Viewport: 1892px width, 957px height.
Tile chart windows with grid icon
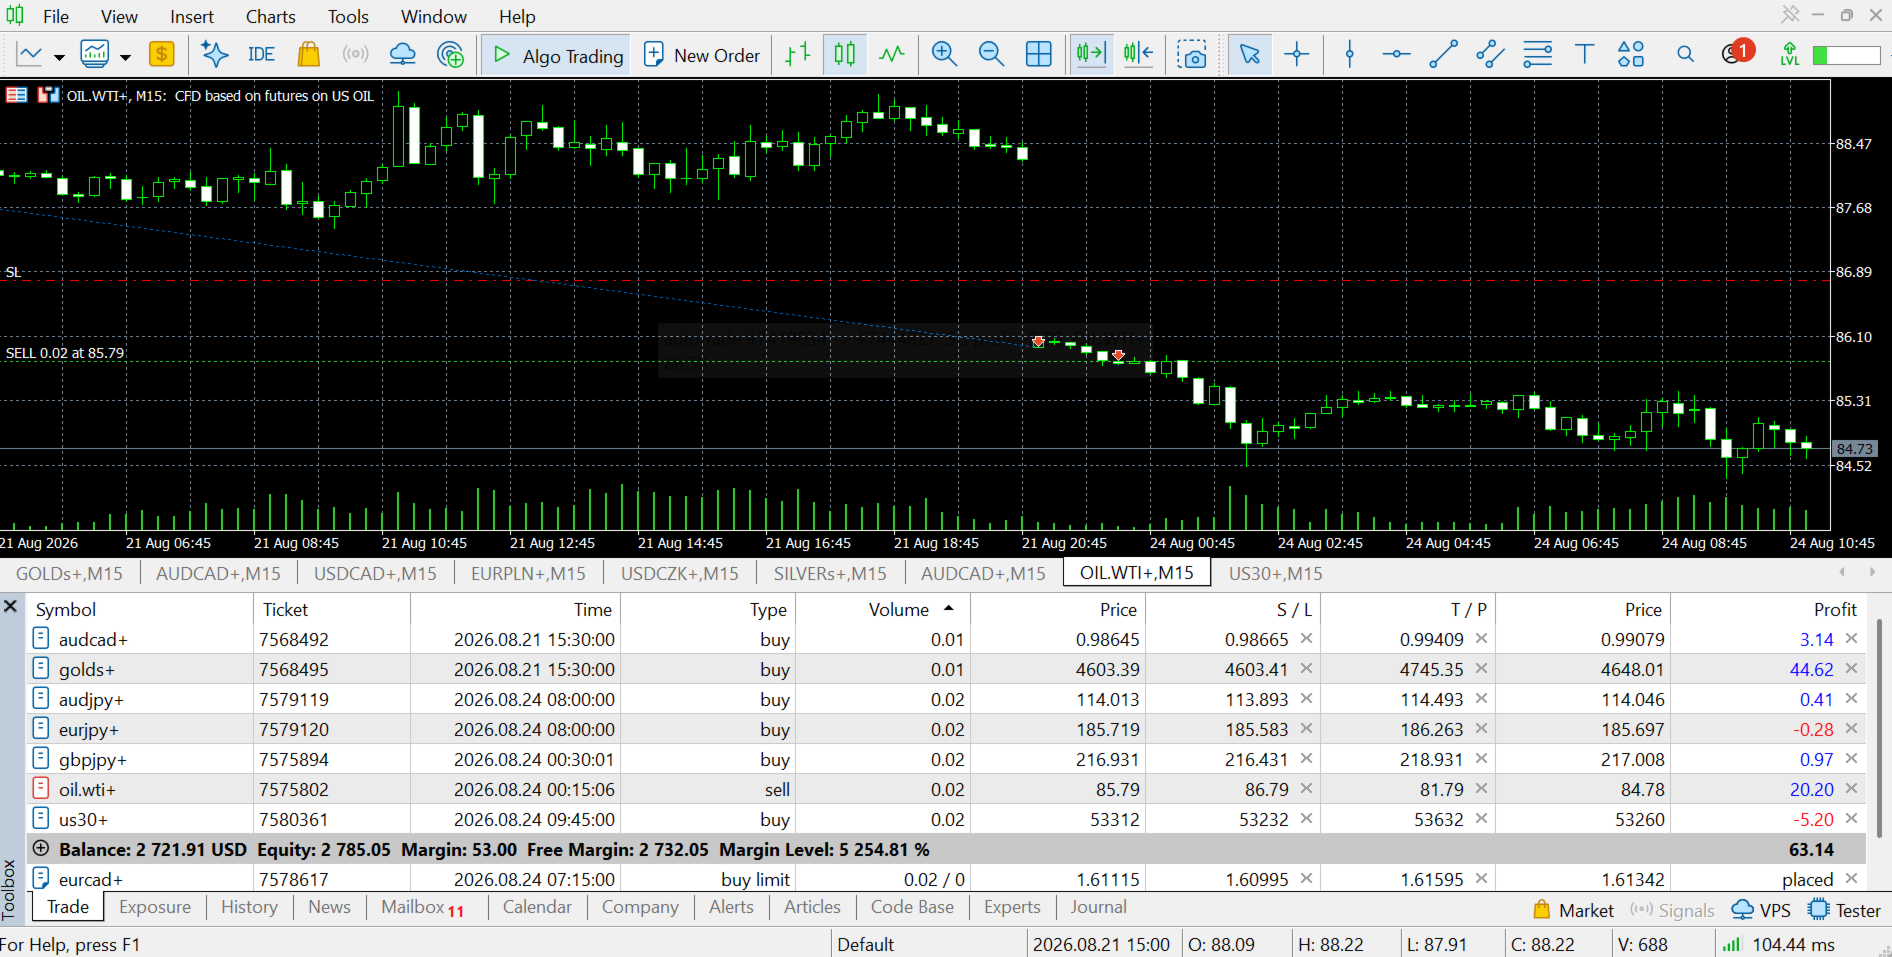coord(1039,54)
